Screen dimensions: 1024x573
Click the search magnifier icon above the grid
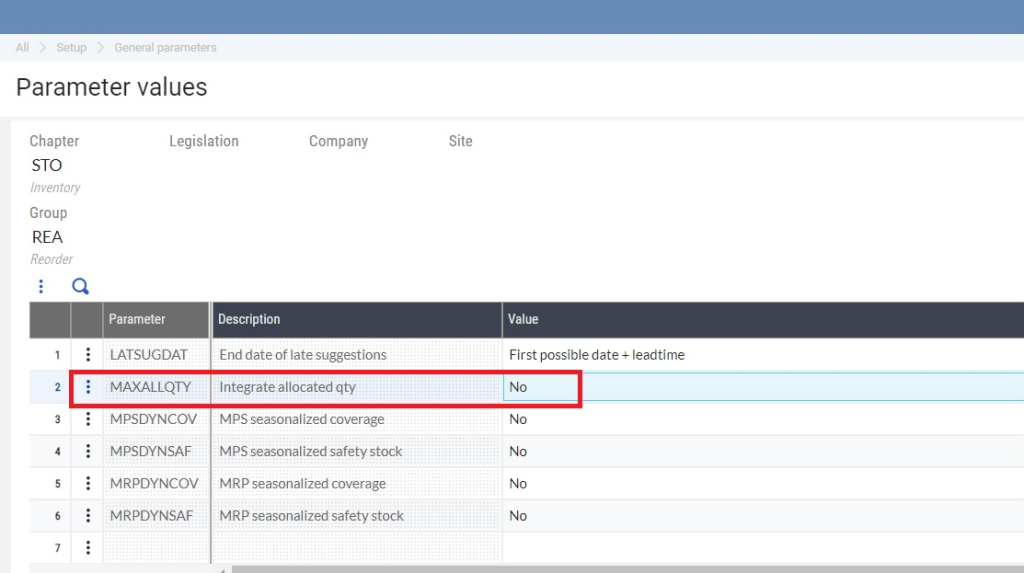tap(81, 286)
